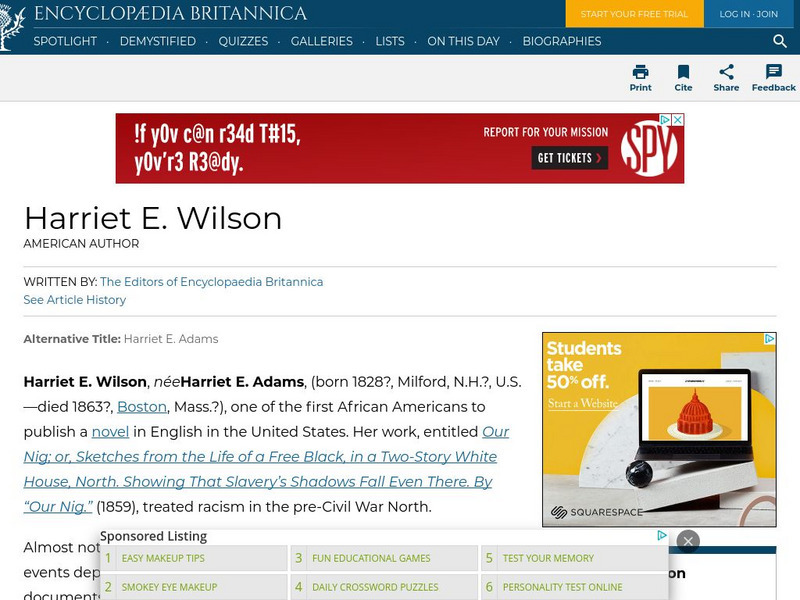Screen dimensions: 800x600
Task: Open the Log In · Join option
Action: click(747, 15)
